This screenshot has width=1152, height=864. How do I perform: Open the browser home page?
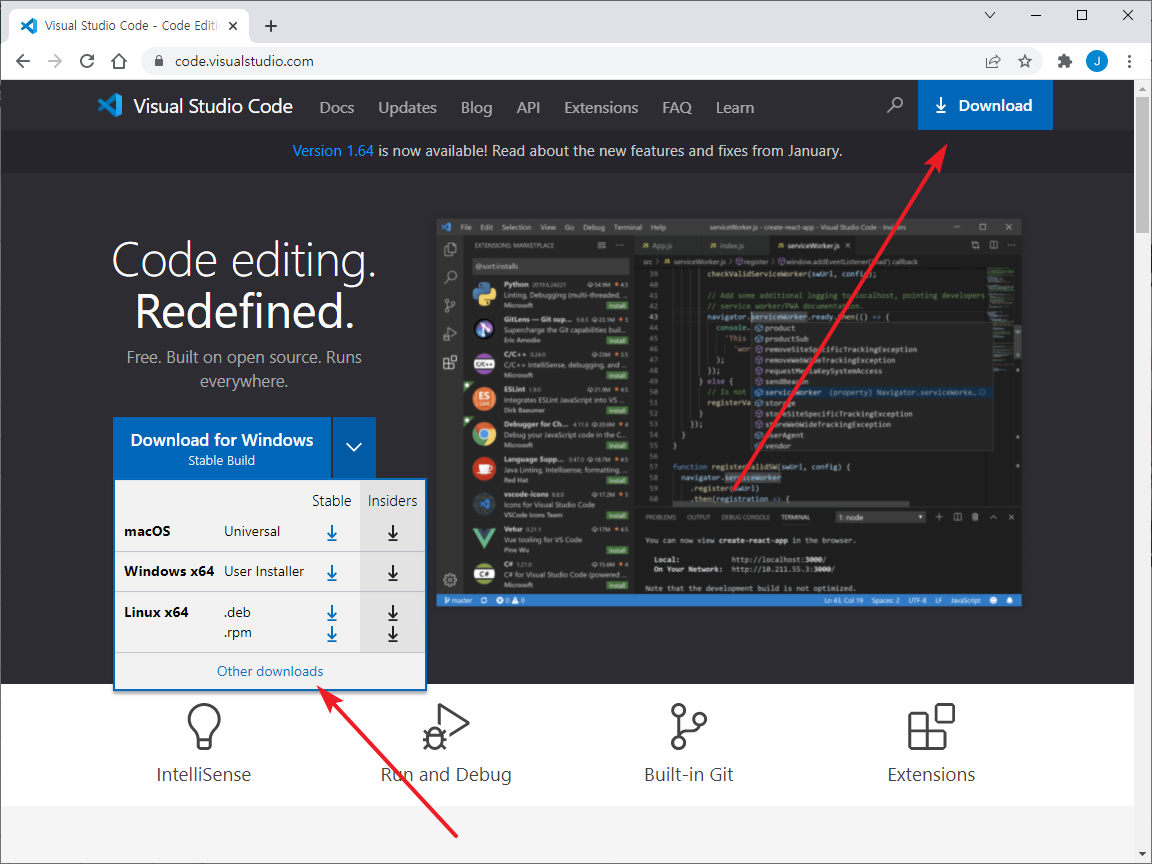click(x=119, y=61)
